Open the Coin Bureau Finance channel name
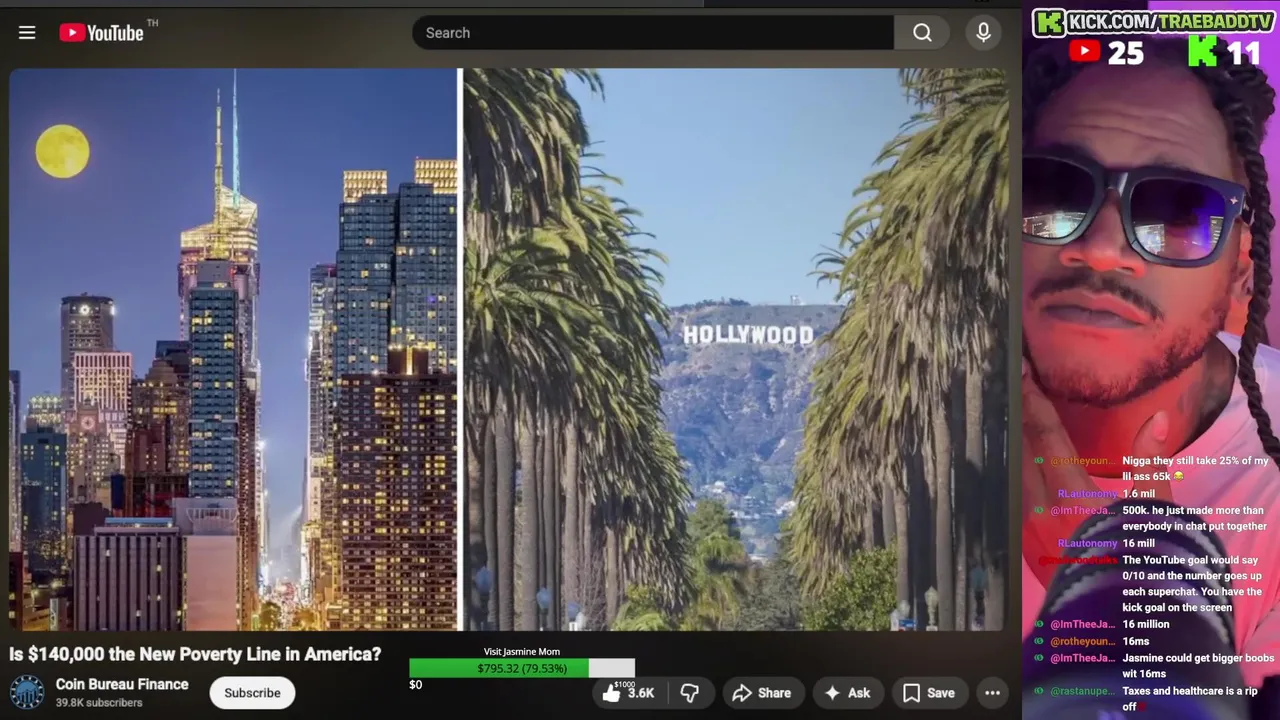This screenshot has height=720, width=1280. coord(122,684)
